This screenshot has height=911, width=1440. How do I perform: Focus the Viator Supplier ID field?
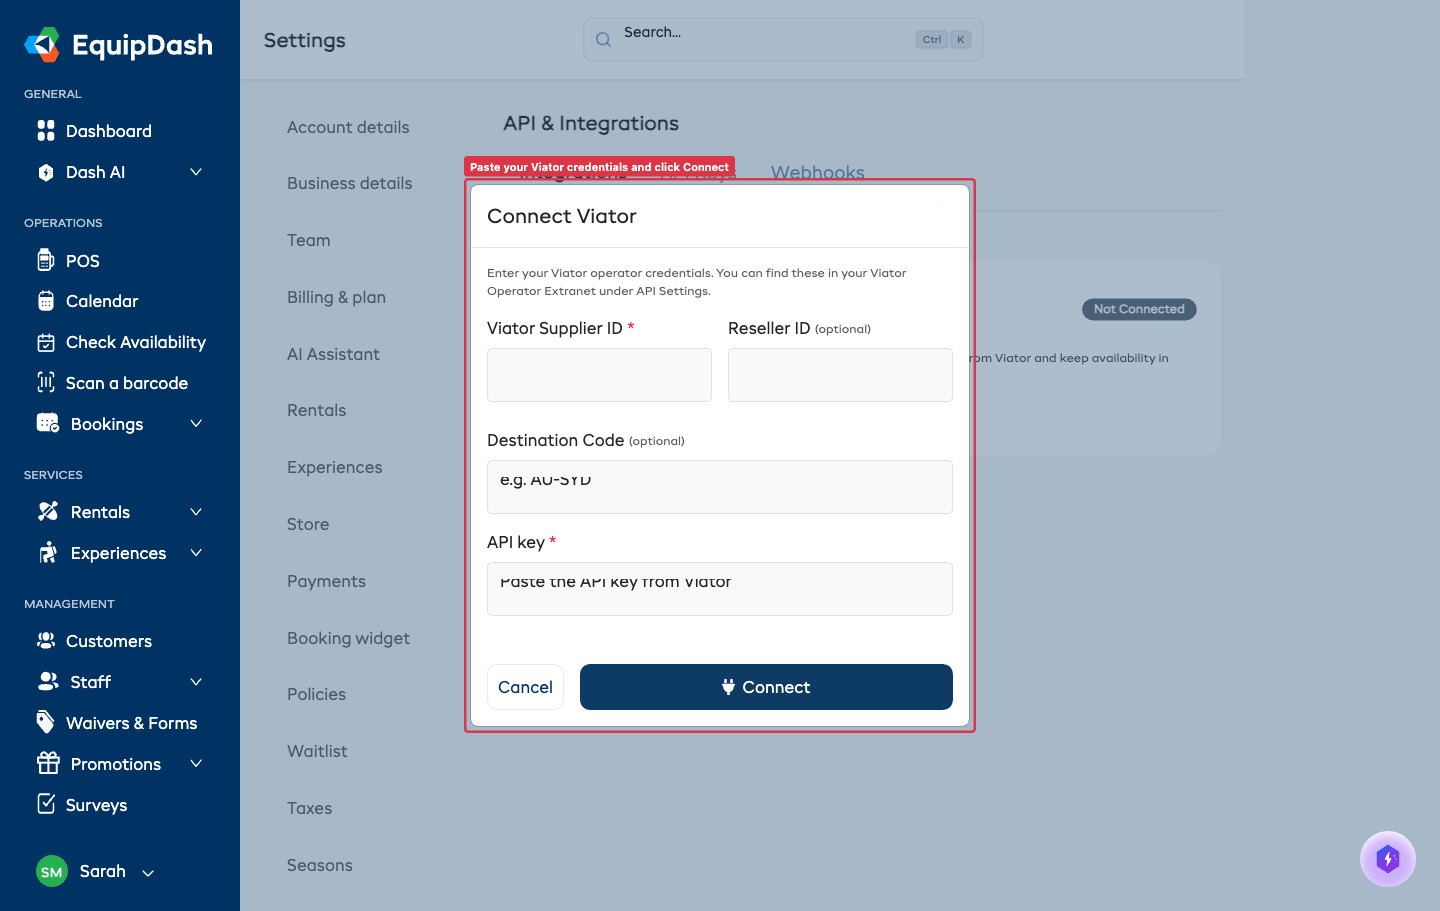coord(599,375)
